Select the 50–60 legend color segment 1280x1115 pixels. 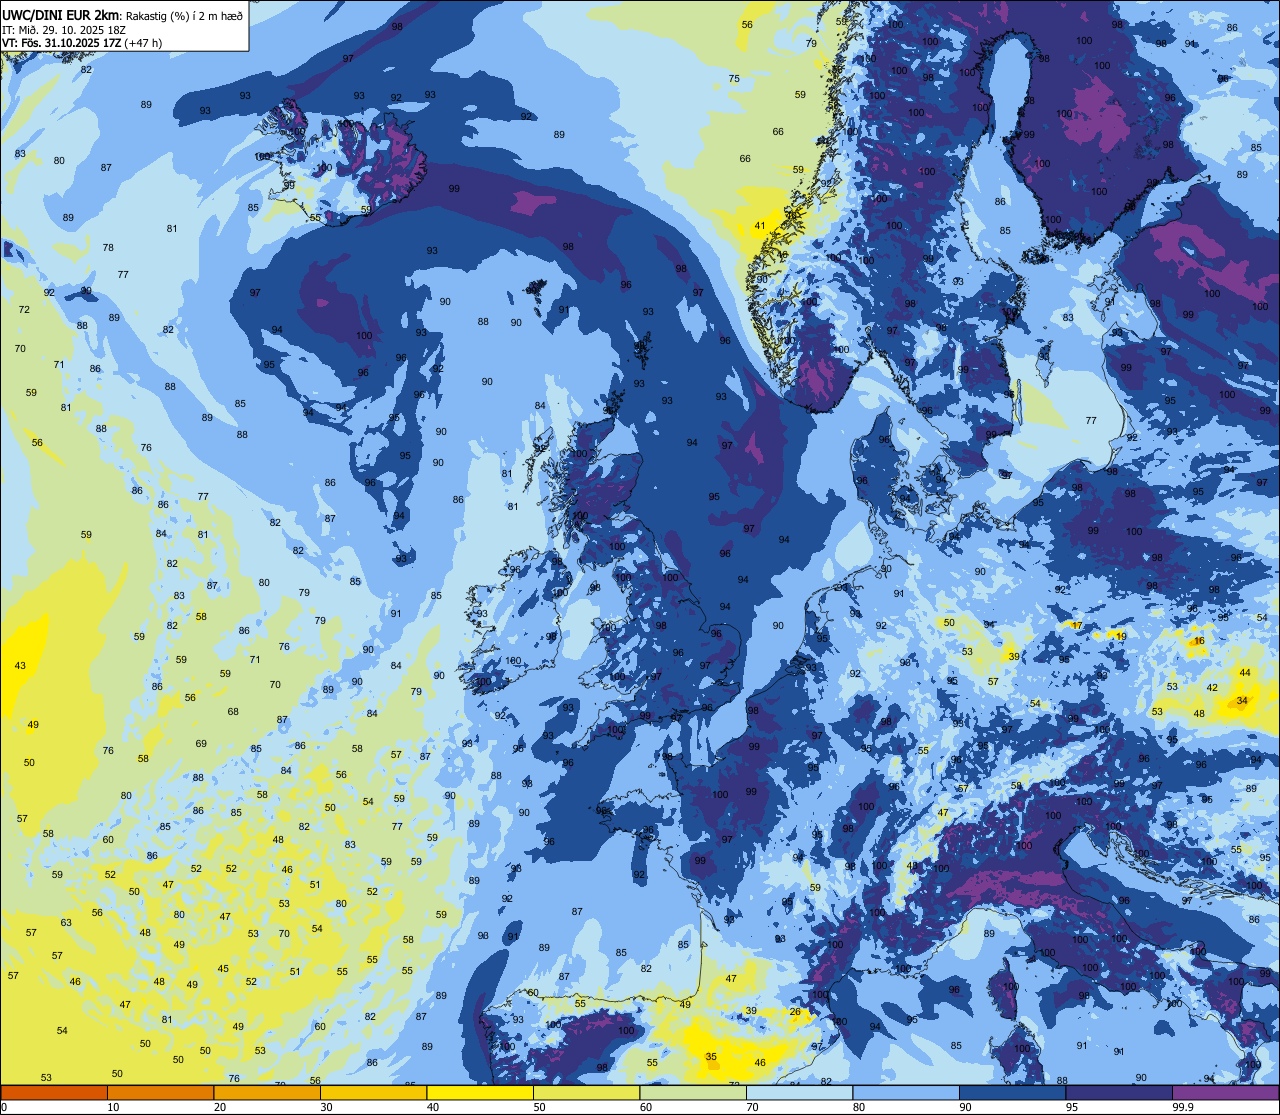[x=586, y=1093]
